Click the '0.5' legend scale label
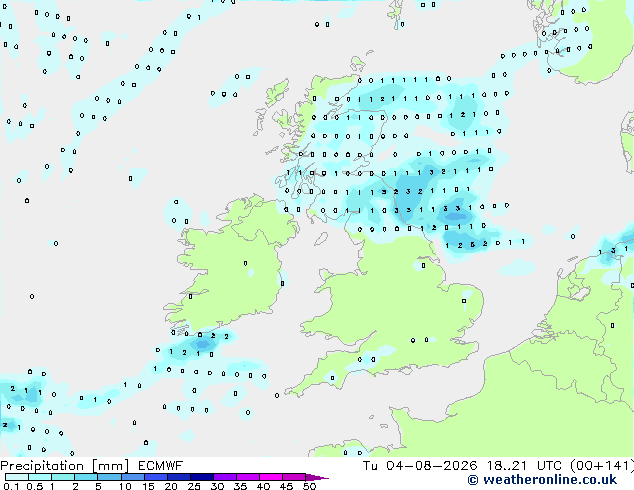This screenshot has width=634, height=490. (x=35, y=486)
